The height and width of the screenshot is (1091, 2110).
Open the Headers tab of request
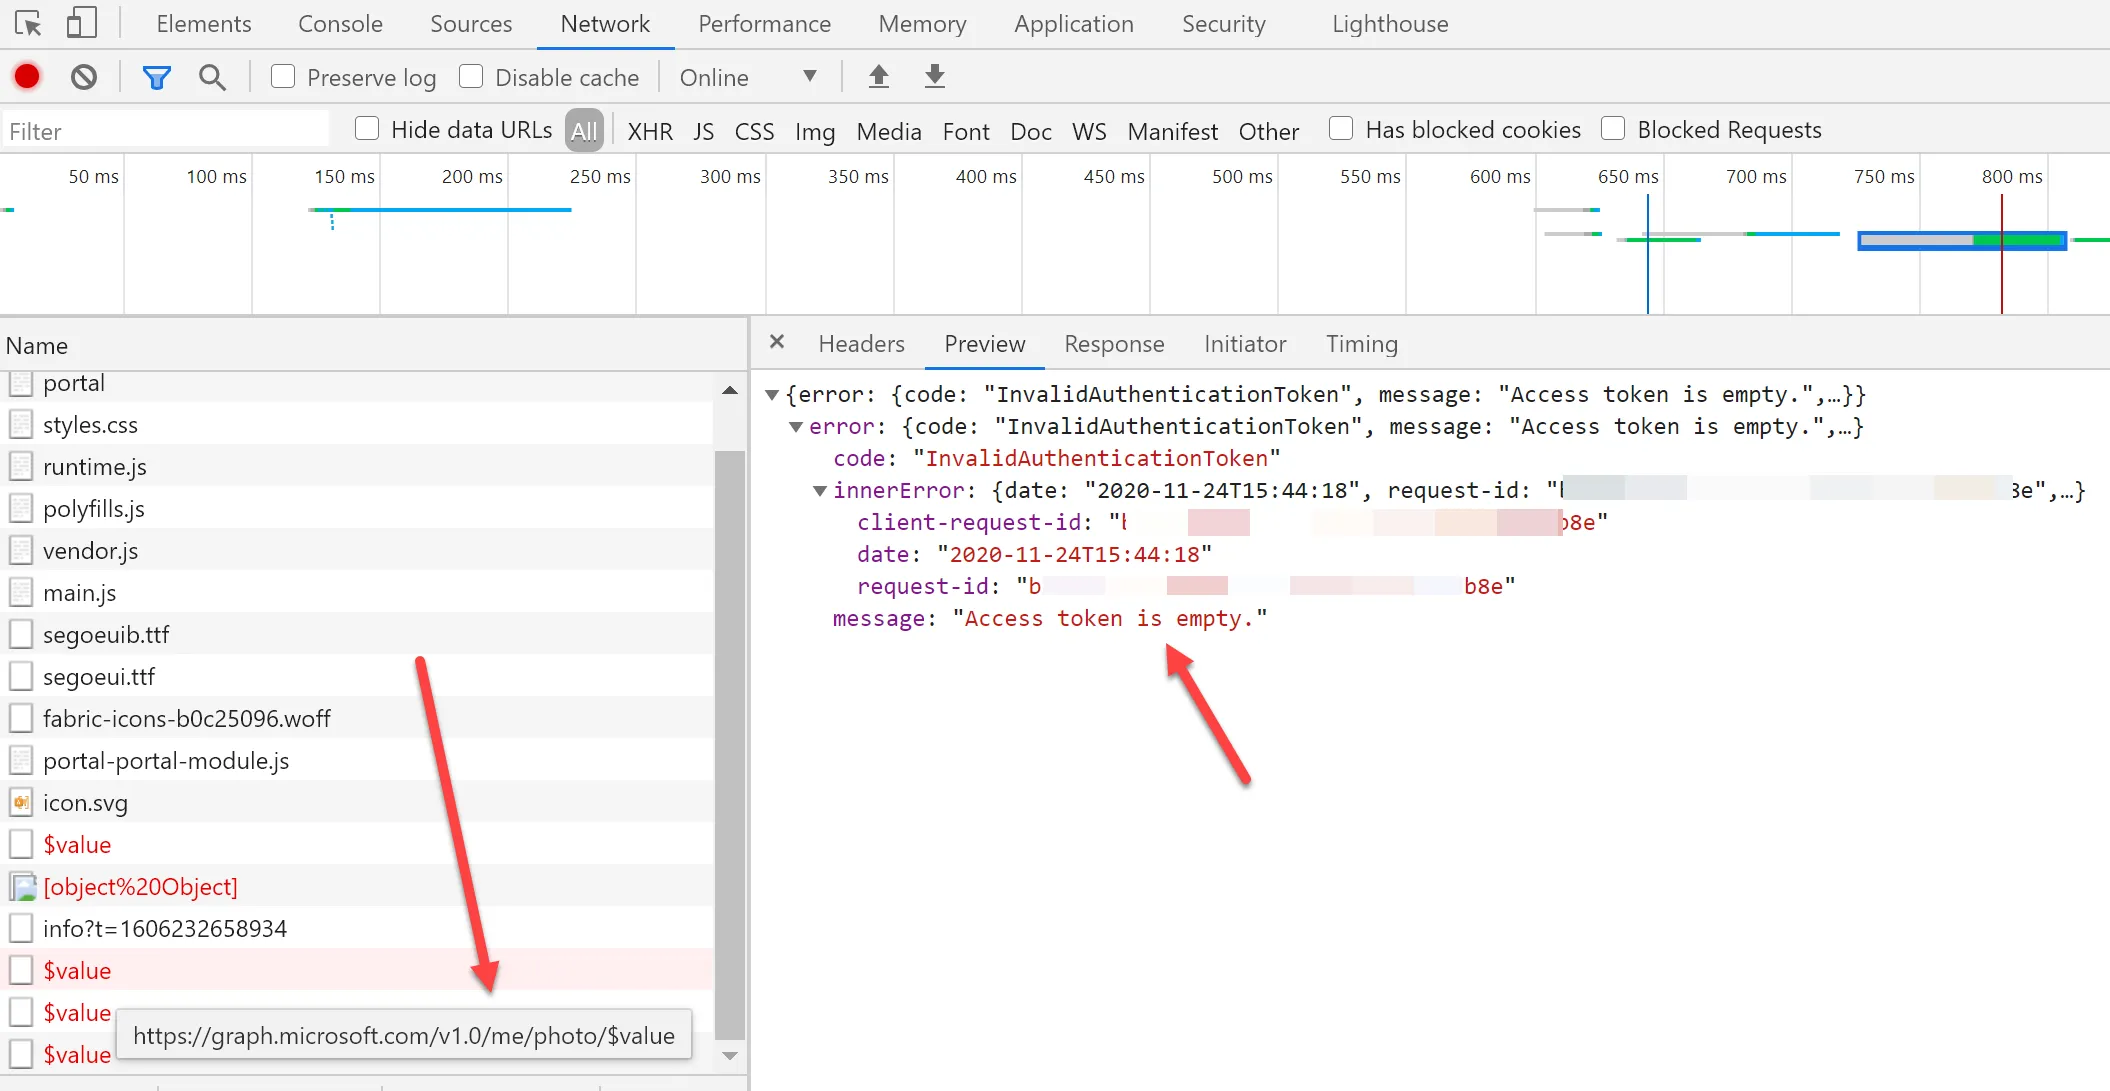861,344
